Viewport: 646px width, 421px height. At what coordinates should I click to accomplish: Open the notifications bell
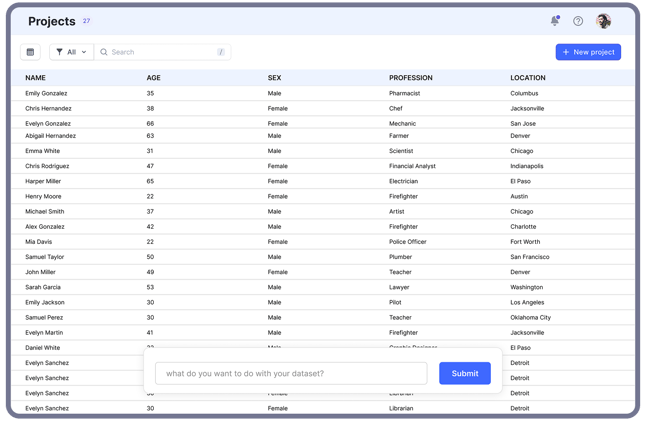point(555,21)
